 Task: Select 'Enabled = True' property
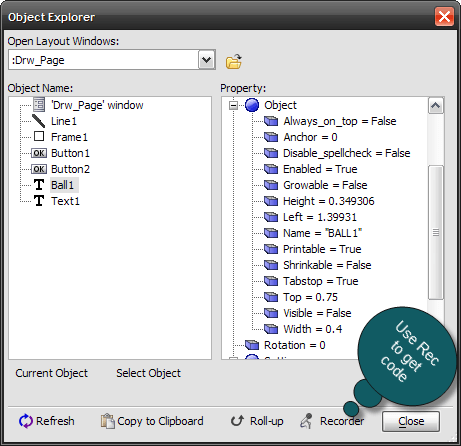[x=320, y=169]
